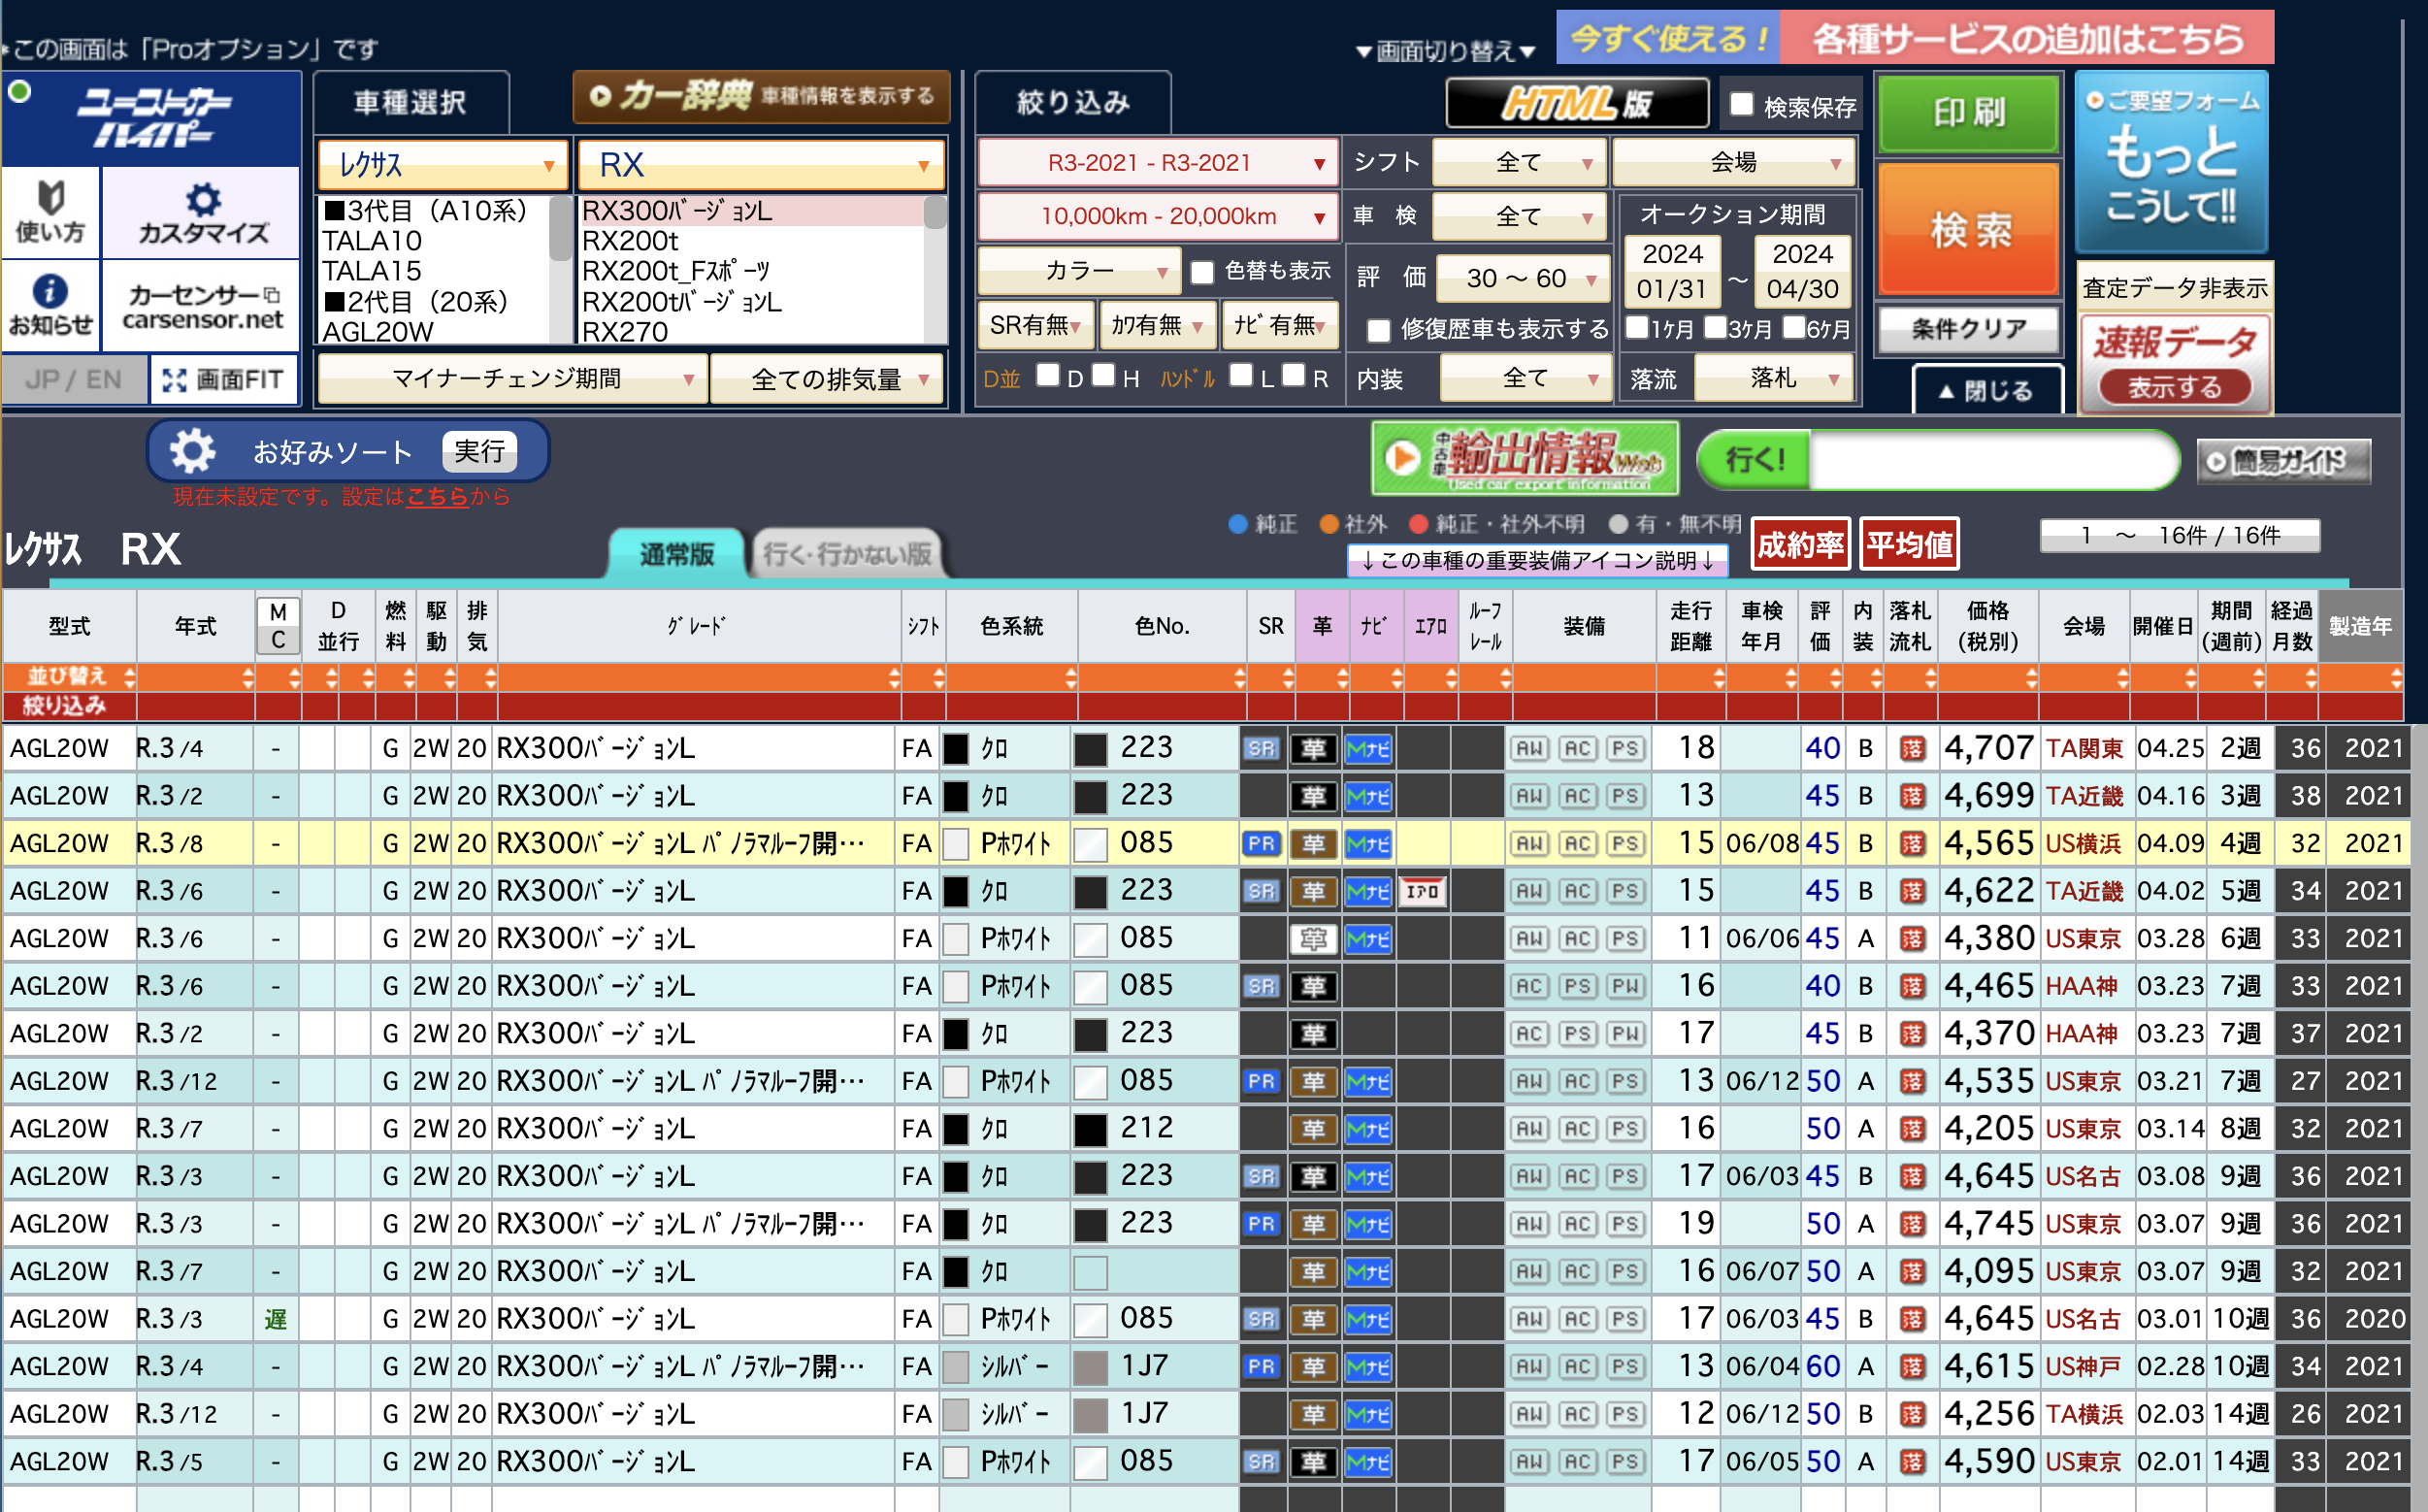The image size is (2428, 1512).
Task: Click PR icon in 4,615 row
Action: point(1261,1367)
